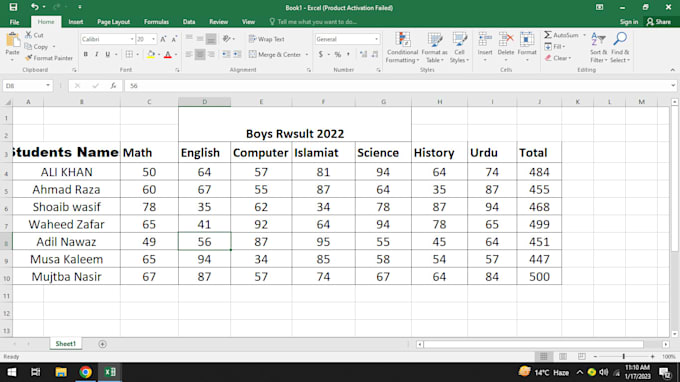Collapse the ribbon with the chevron
Screen dimensions: 680x382
(x=672, y=70)
